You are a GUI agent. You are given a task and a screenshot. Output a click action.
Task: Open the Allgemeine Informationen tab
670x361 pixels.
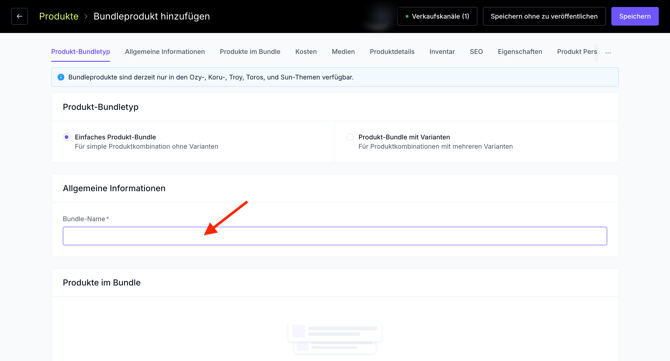point(165,52)
